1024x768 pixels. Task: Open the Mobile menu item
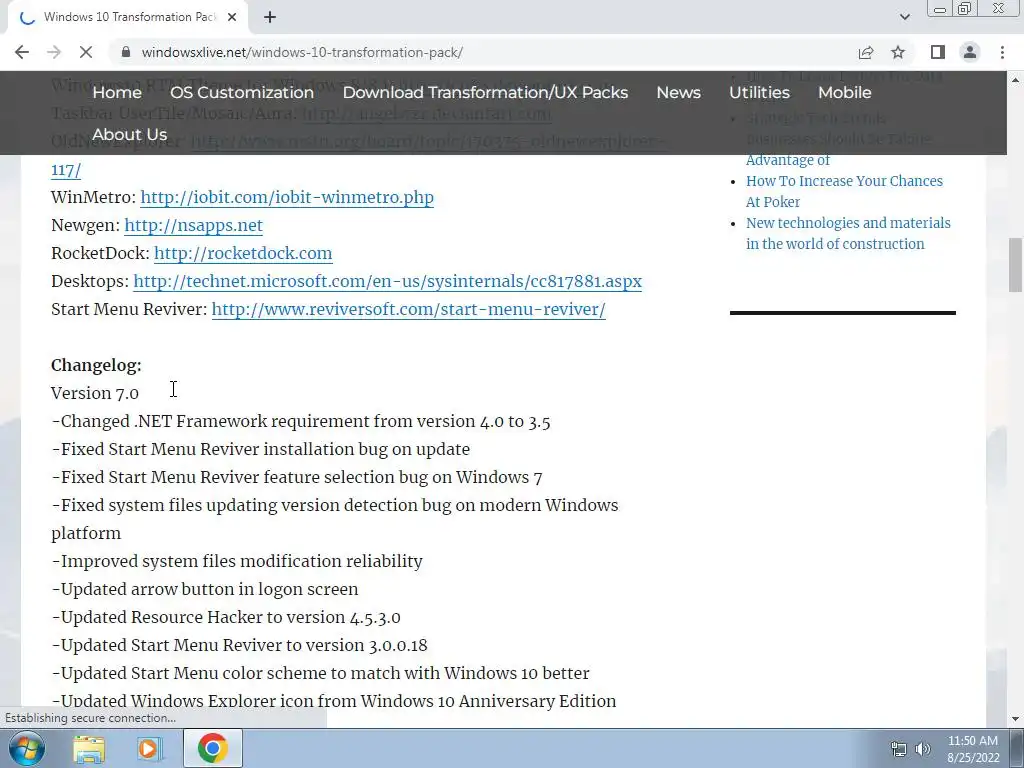coord(844,92)
